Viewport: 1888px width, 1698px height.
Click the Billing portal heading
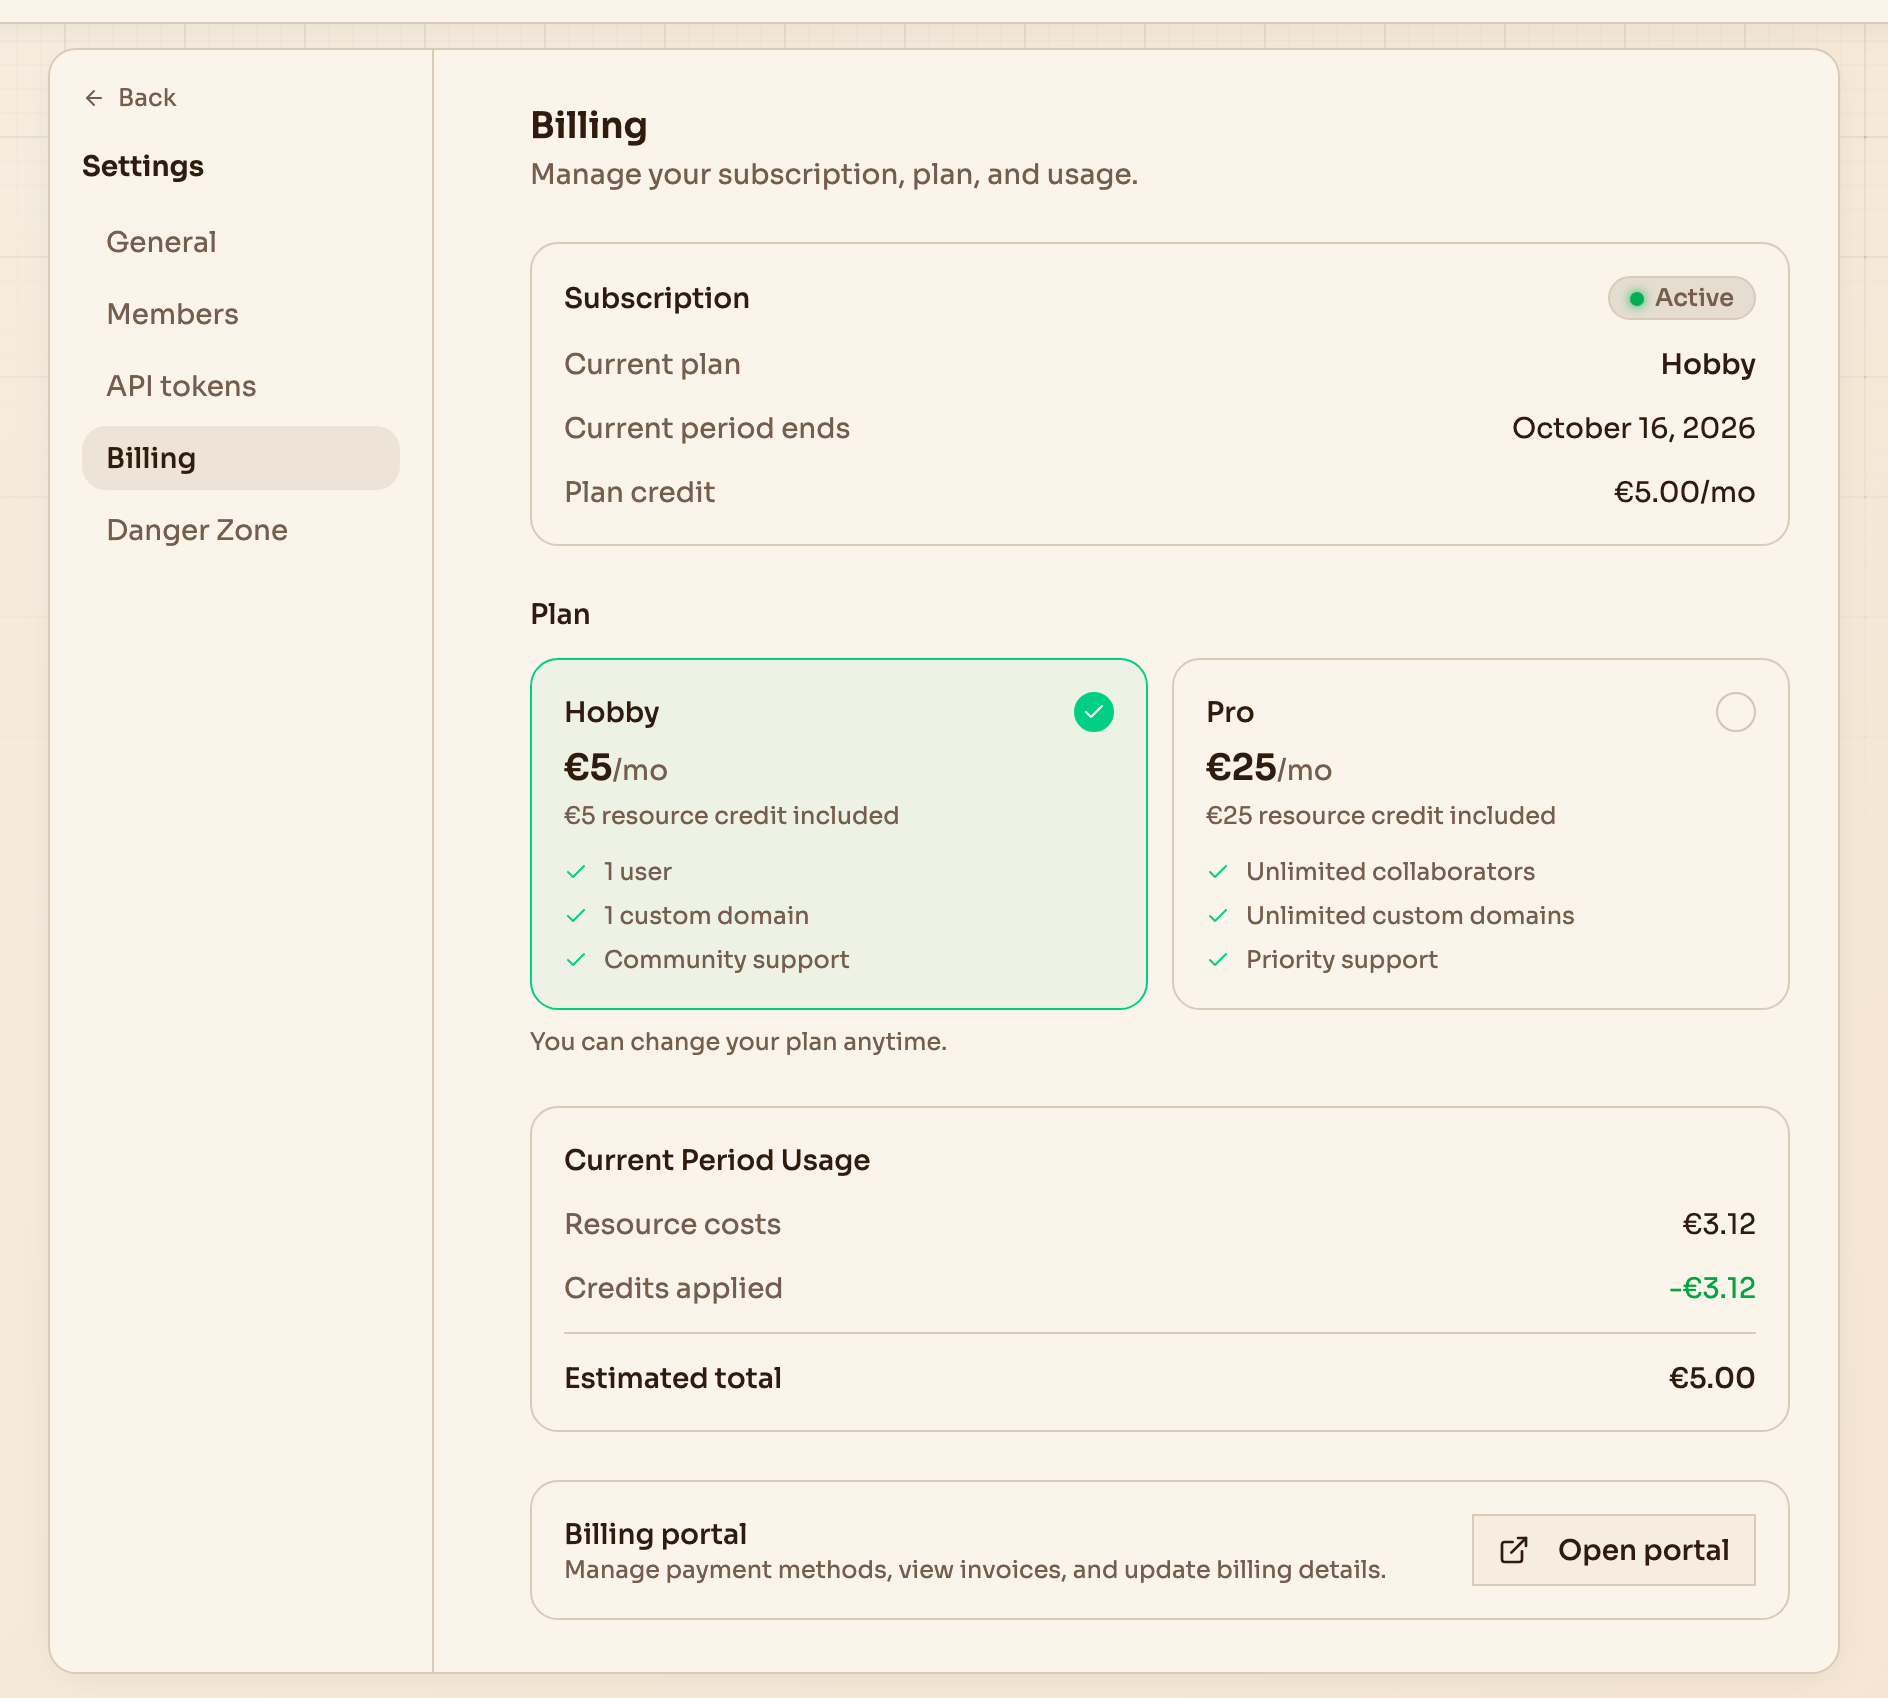[x=656, y=1534]
